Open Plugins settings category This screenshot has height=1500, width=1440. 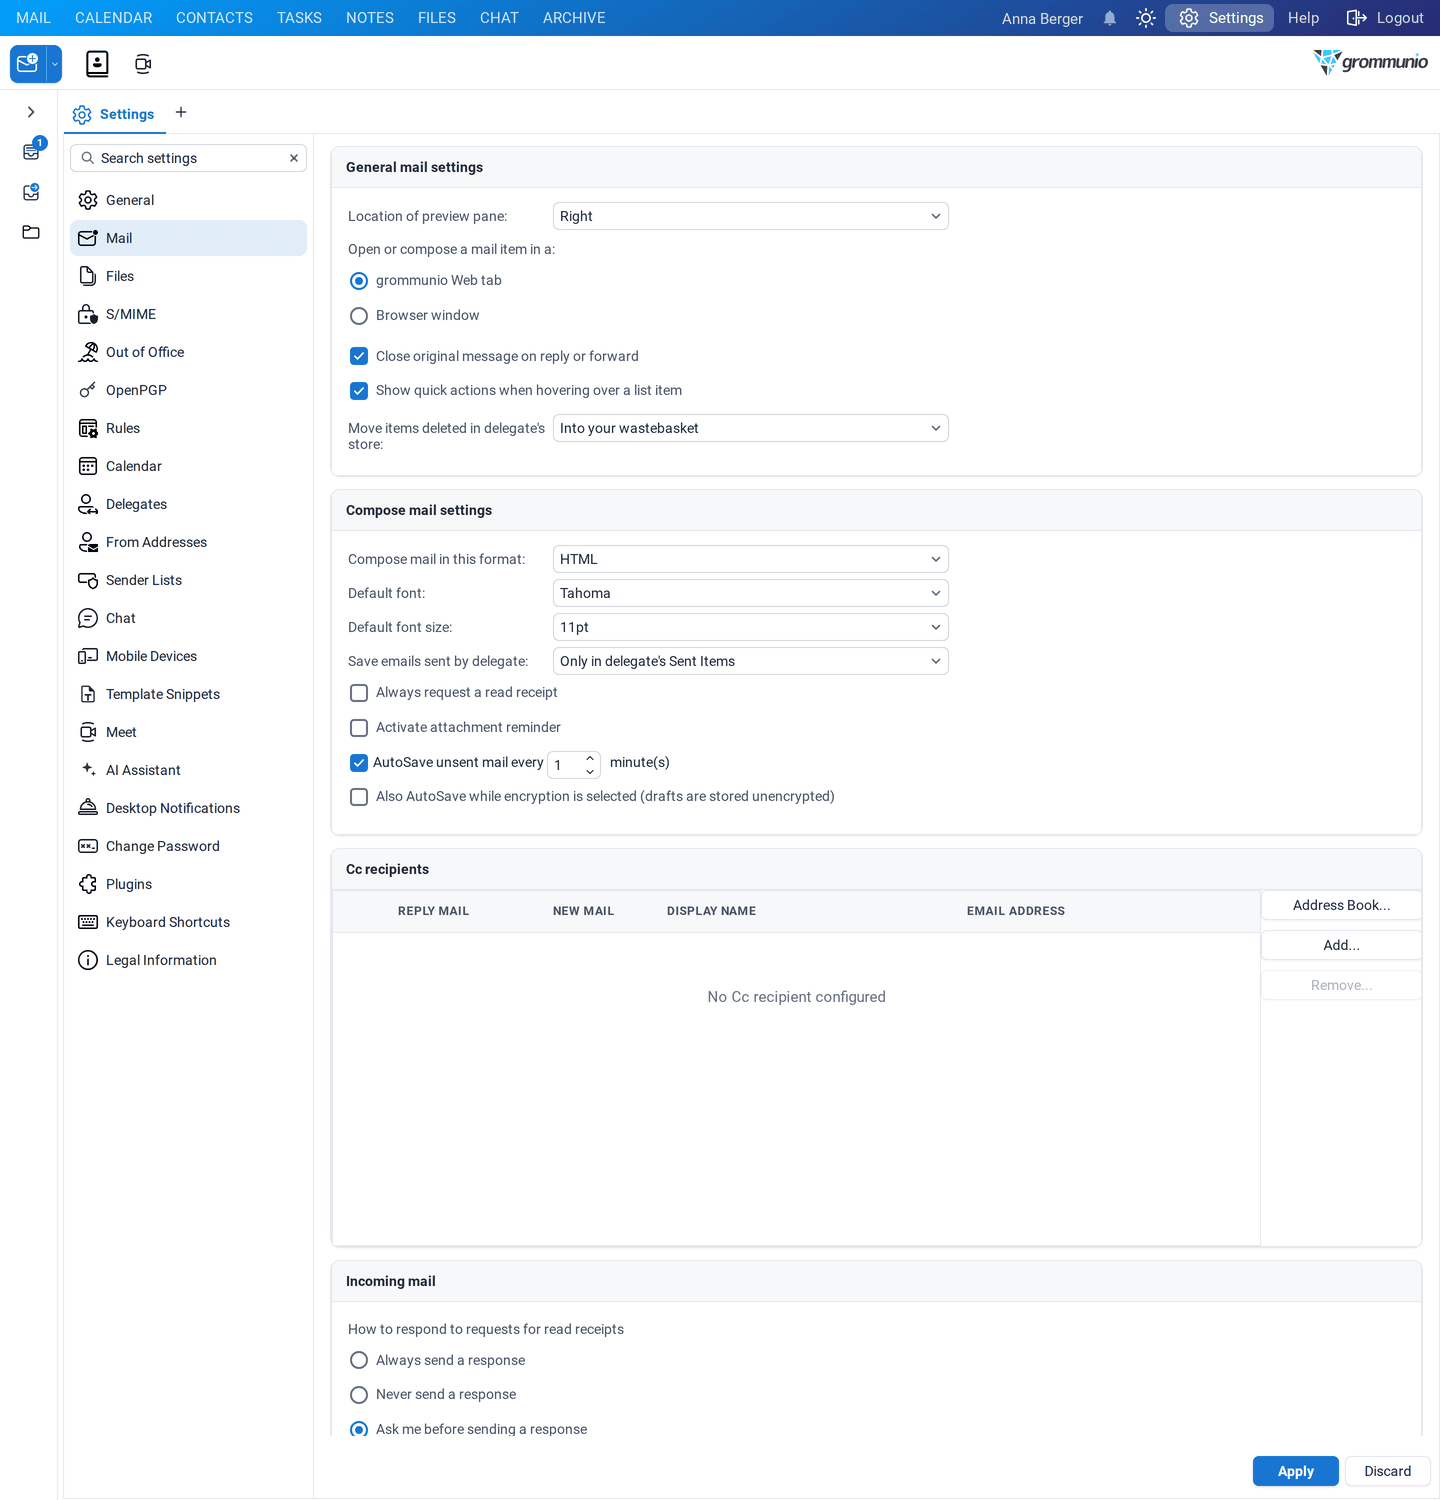(x=188, y=884)
